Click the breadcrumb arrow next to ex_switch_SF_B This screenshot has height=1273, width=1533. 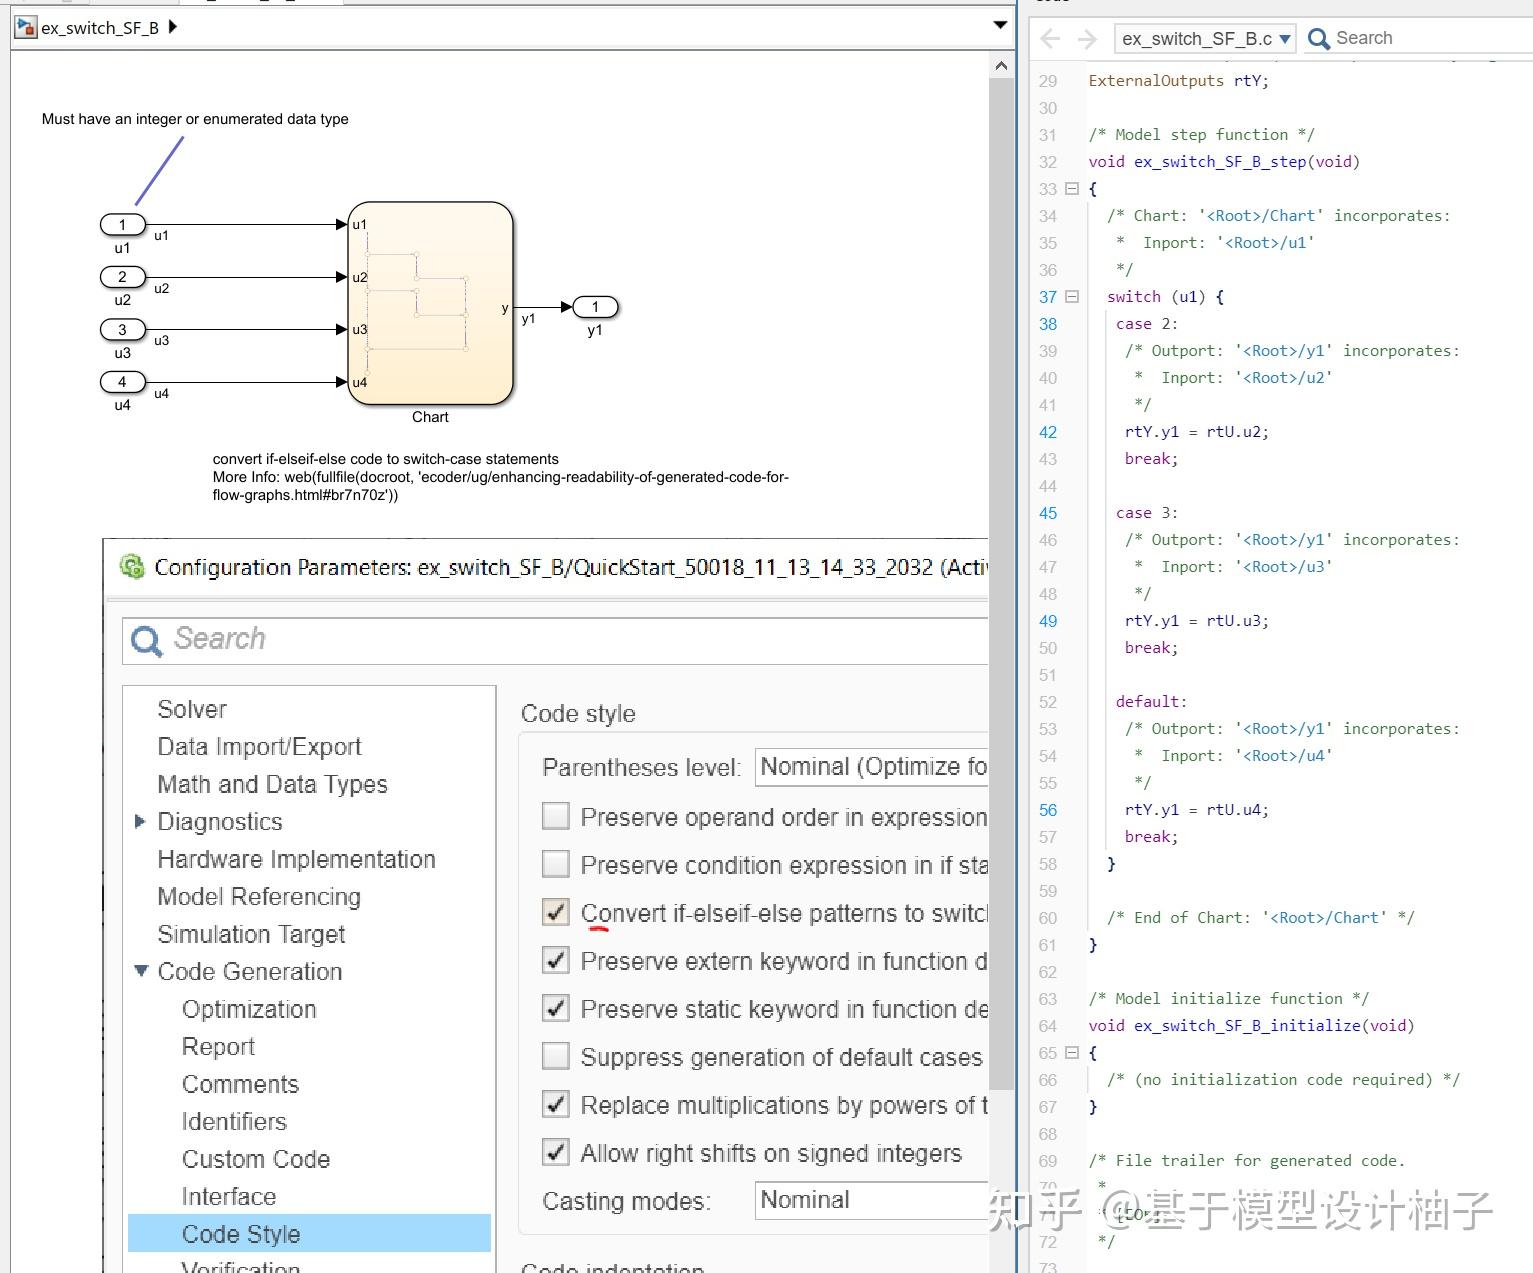click(172, 27)
